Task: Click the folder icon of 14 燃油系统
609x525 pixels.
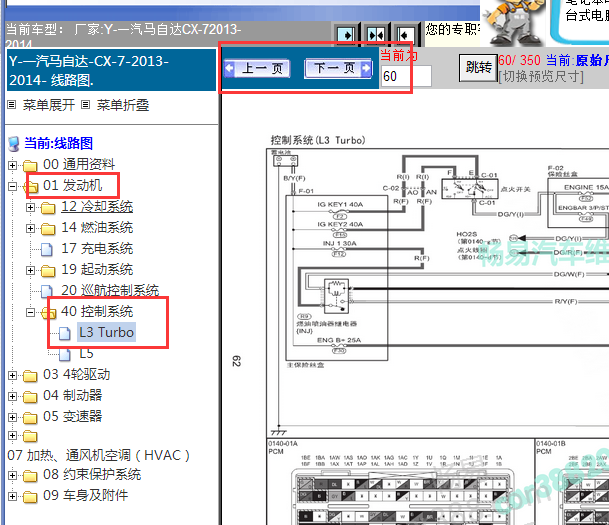Action: (x=48, y=229)
